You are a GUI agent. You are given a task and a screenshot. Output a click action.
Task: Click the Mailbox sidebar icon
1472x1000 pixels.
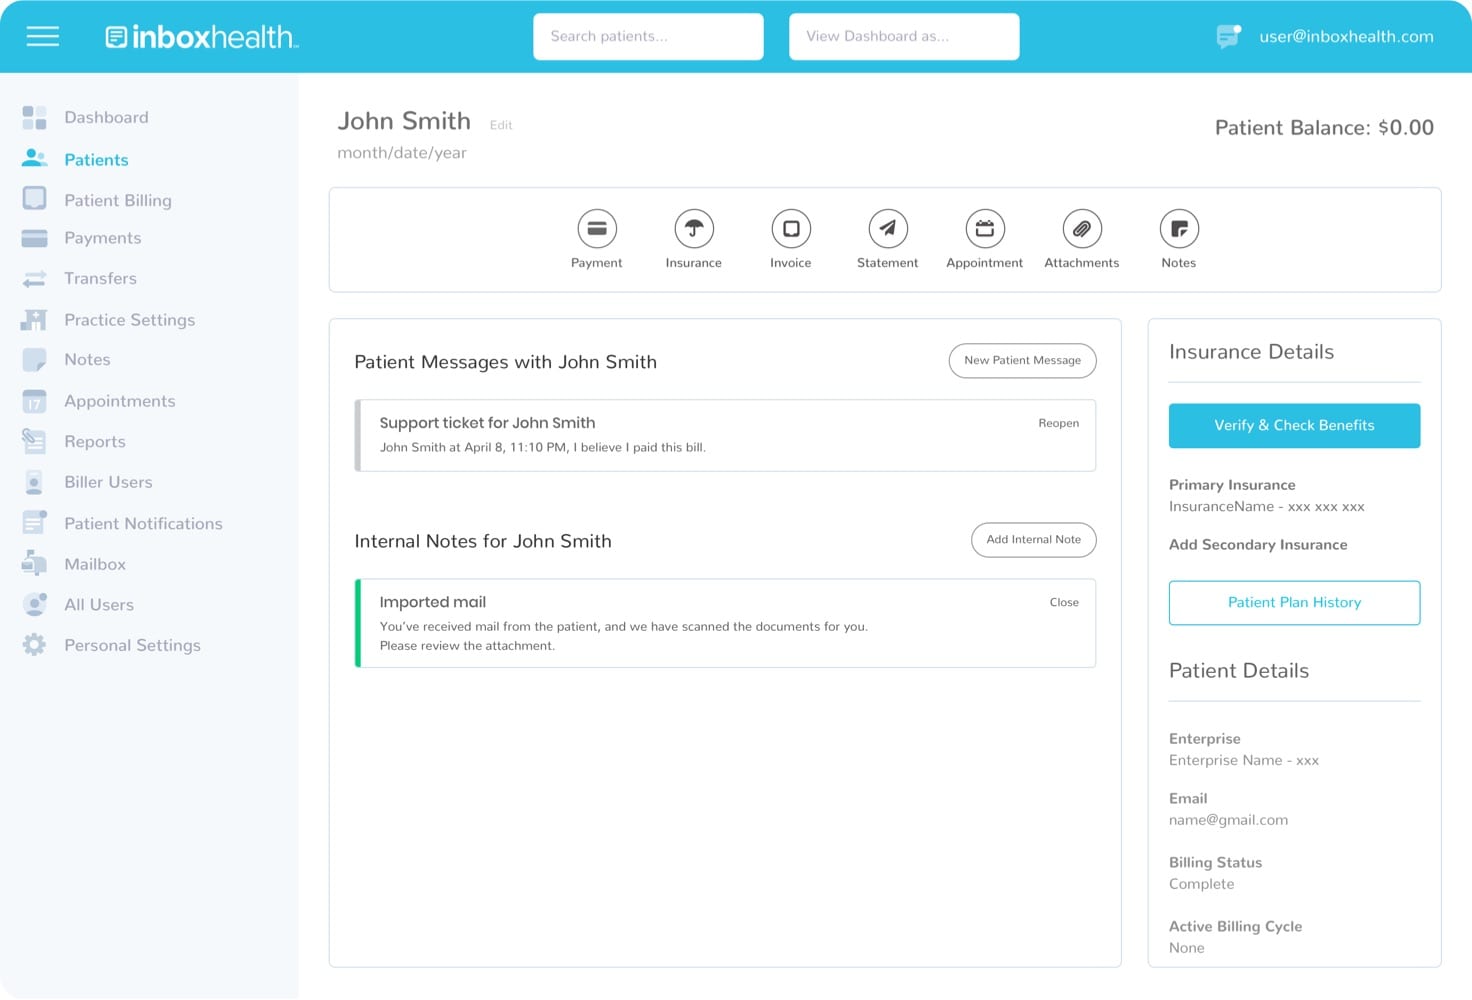click(x=34, y=563)
